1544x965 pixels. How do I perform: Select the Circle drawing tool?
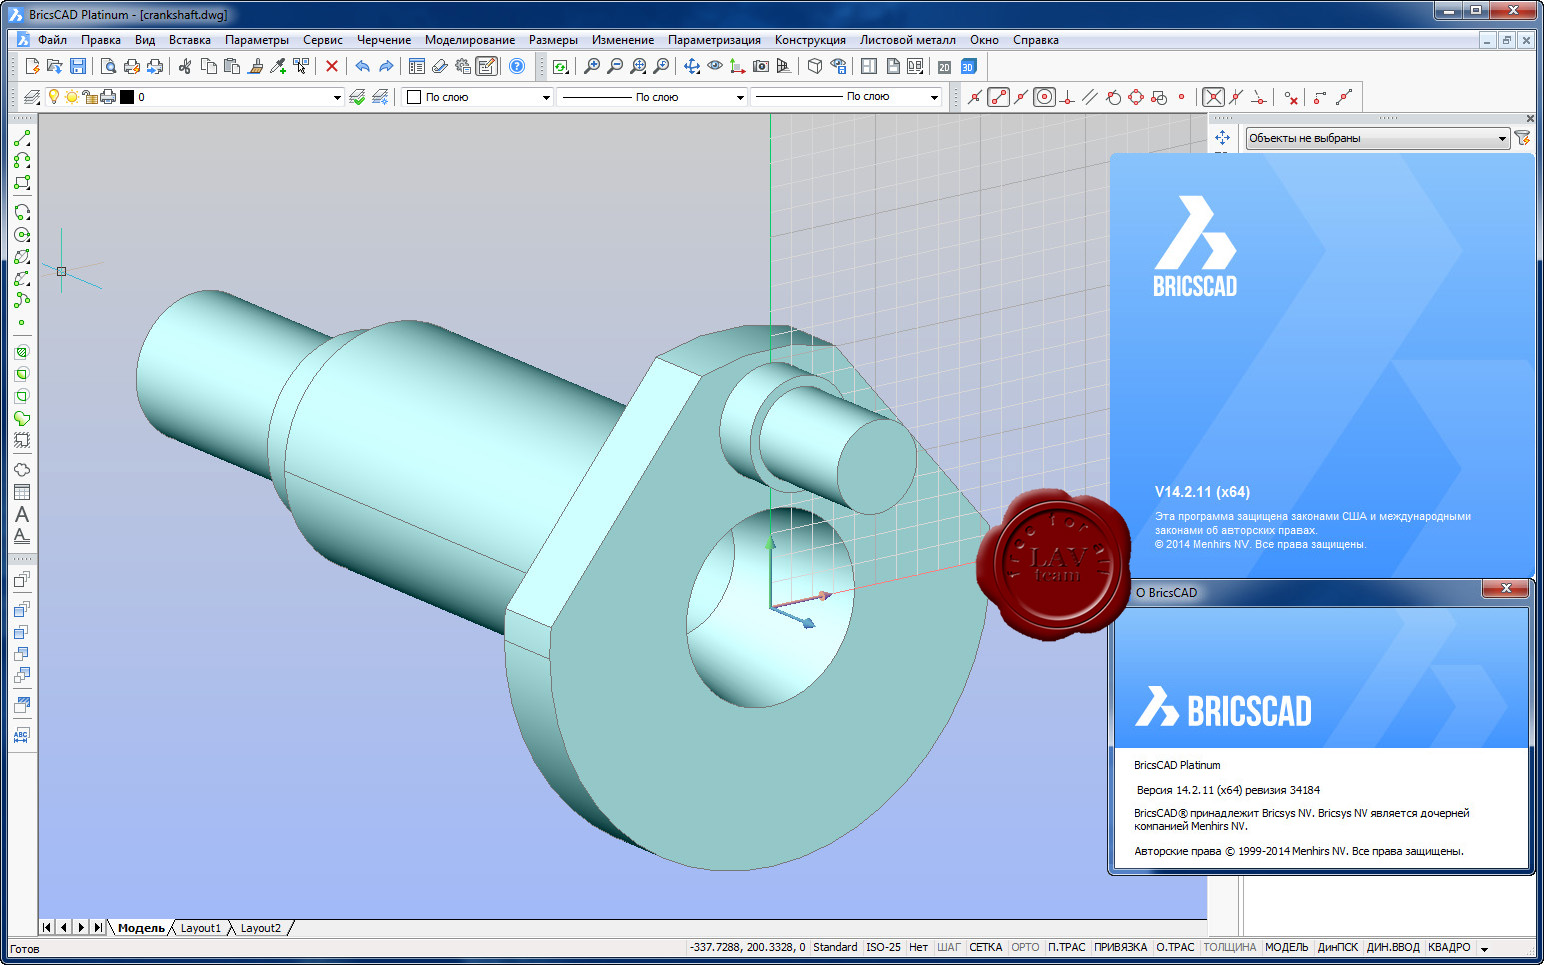coord(22,235)
